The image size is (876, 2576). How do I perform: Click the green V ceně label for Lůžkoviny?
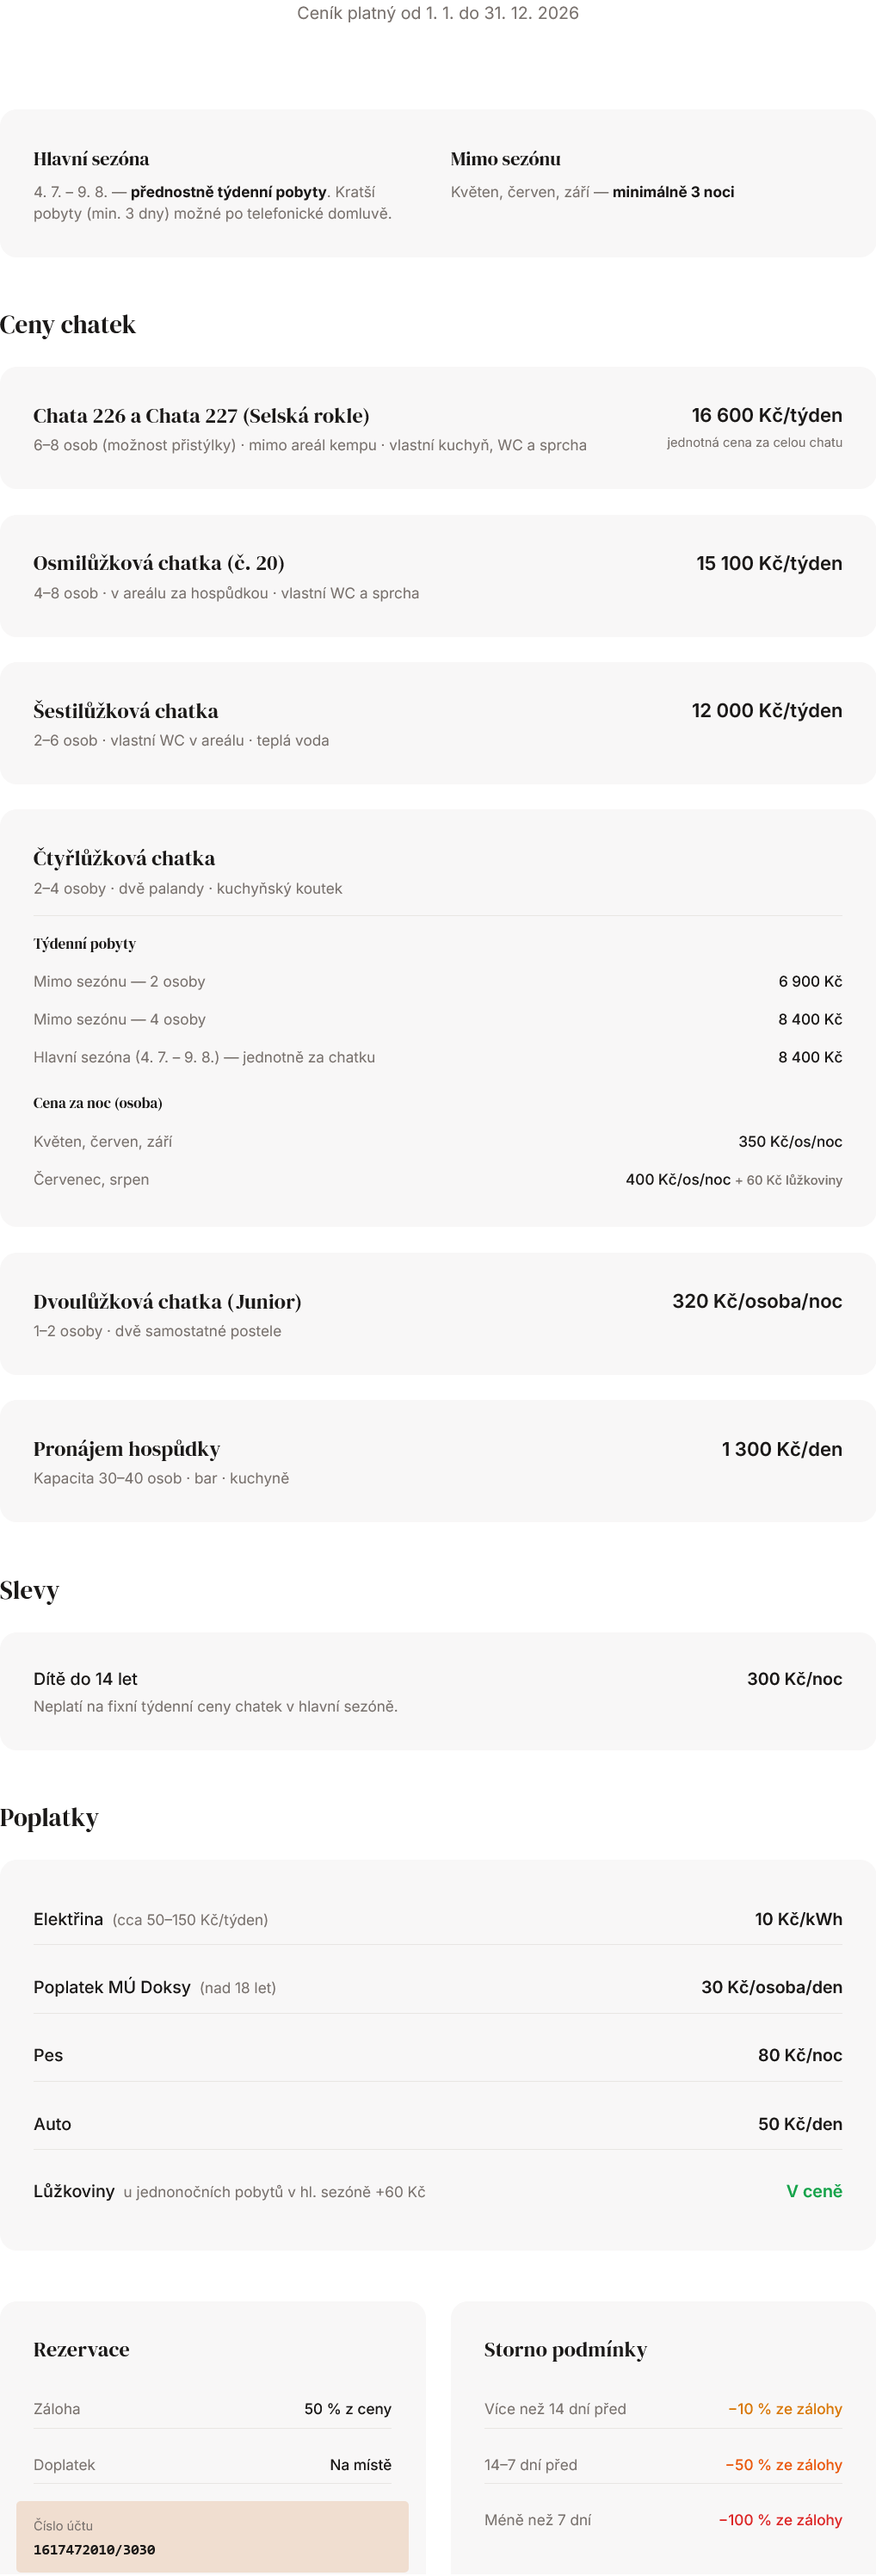pyautogui.click(x=814, y=2191)
